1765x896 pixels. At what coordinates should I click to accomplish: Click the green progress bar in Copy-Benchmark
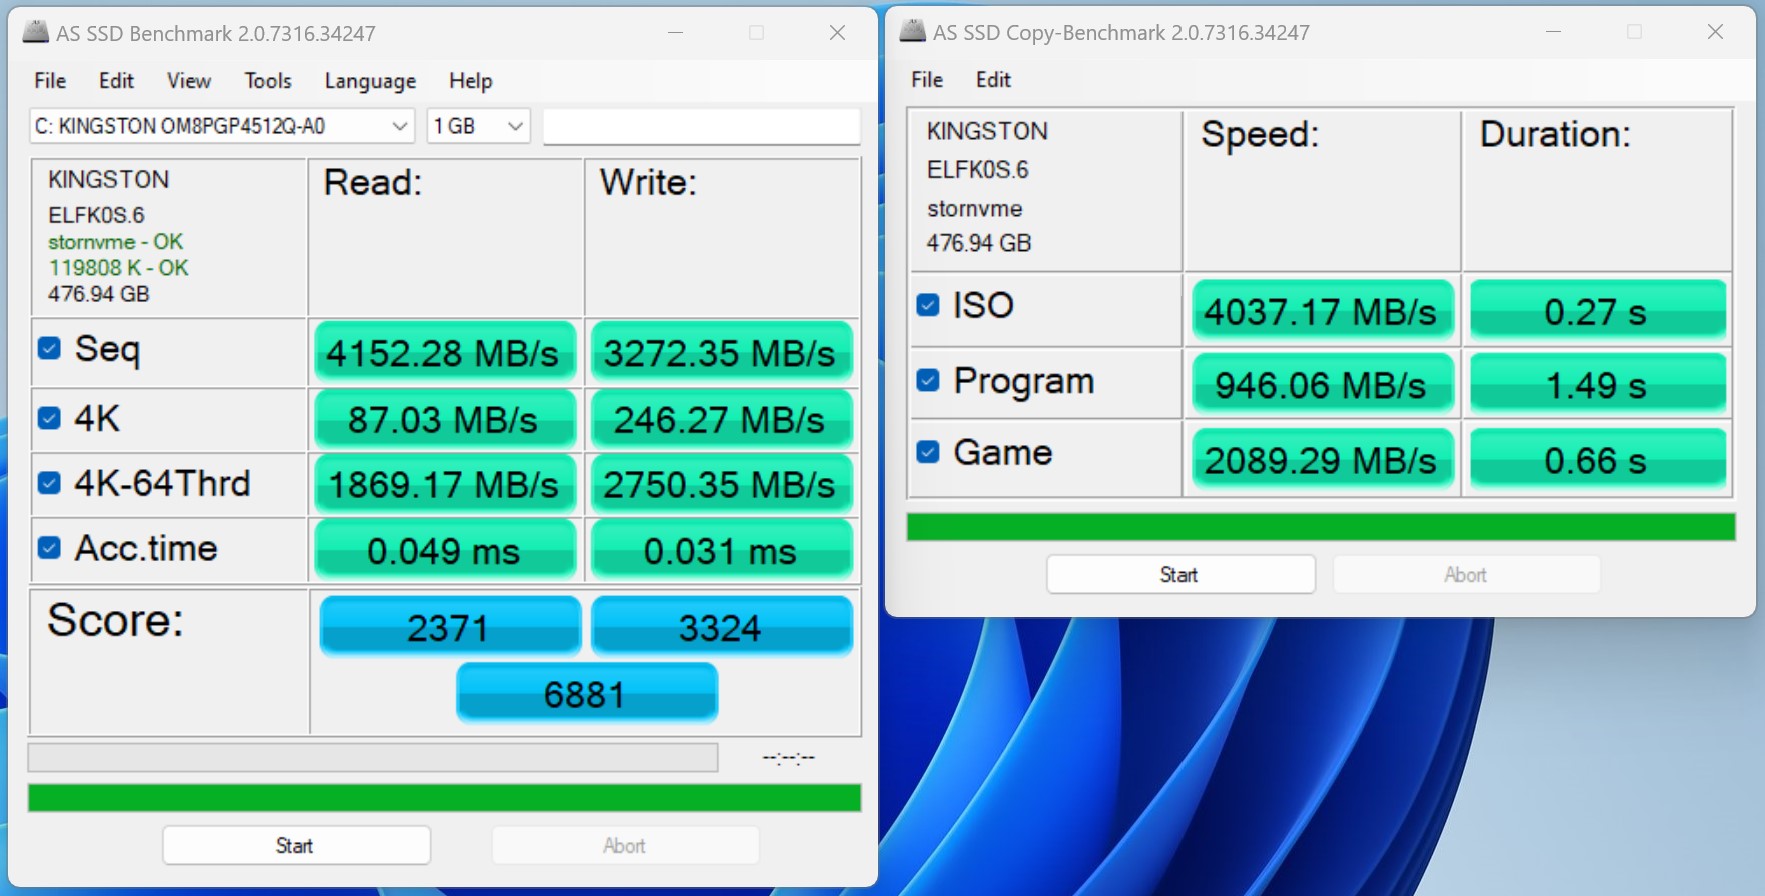click(x=1320, y=527)
